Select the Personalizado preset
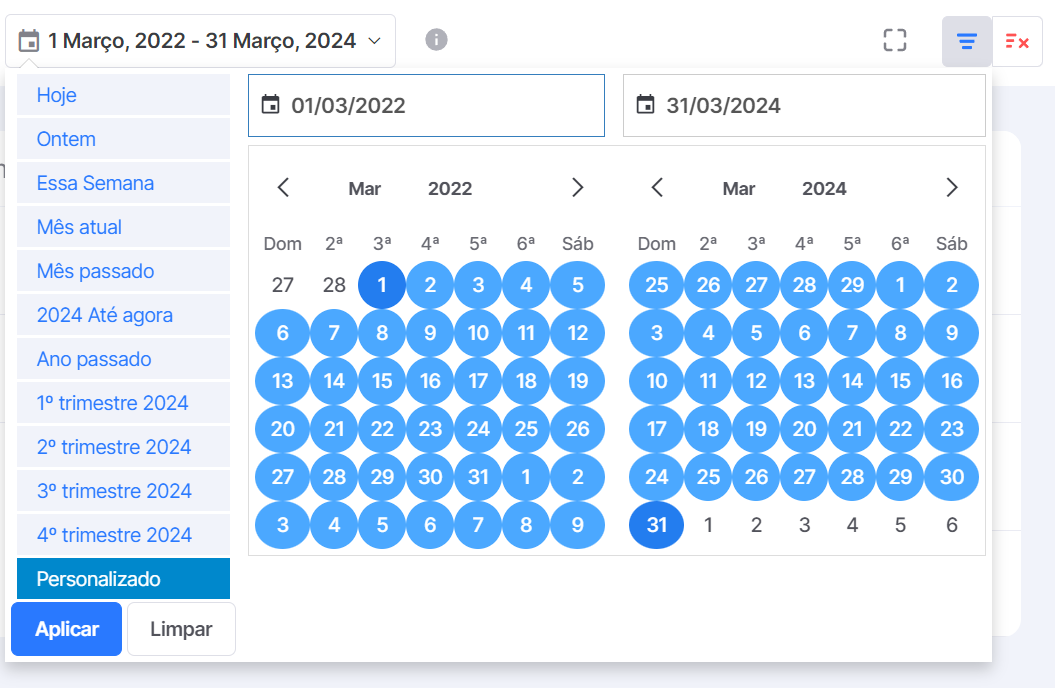1055x688 pixels. tap(123, 579)
